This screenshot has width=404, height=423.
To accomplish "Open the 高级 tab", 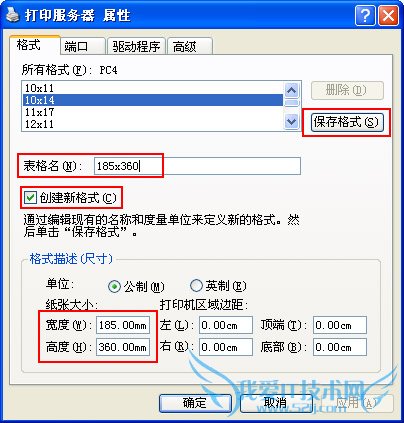I will click(x=190, y=46).
